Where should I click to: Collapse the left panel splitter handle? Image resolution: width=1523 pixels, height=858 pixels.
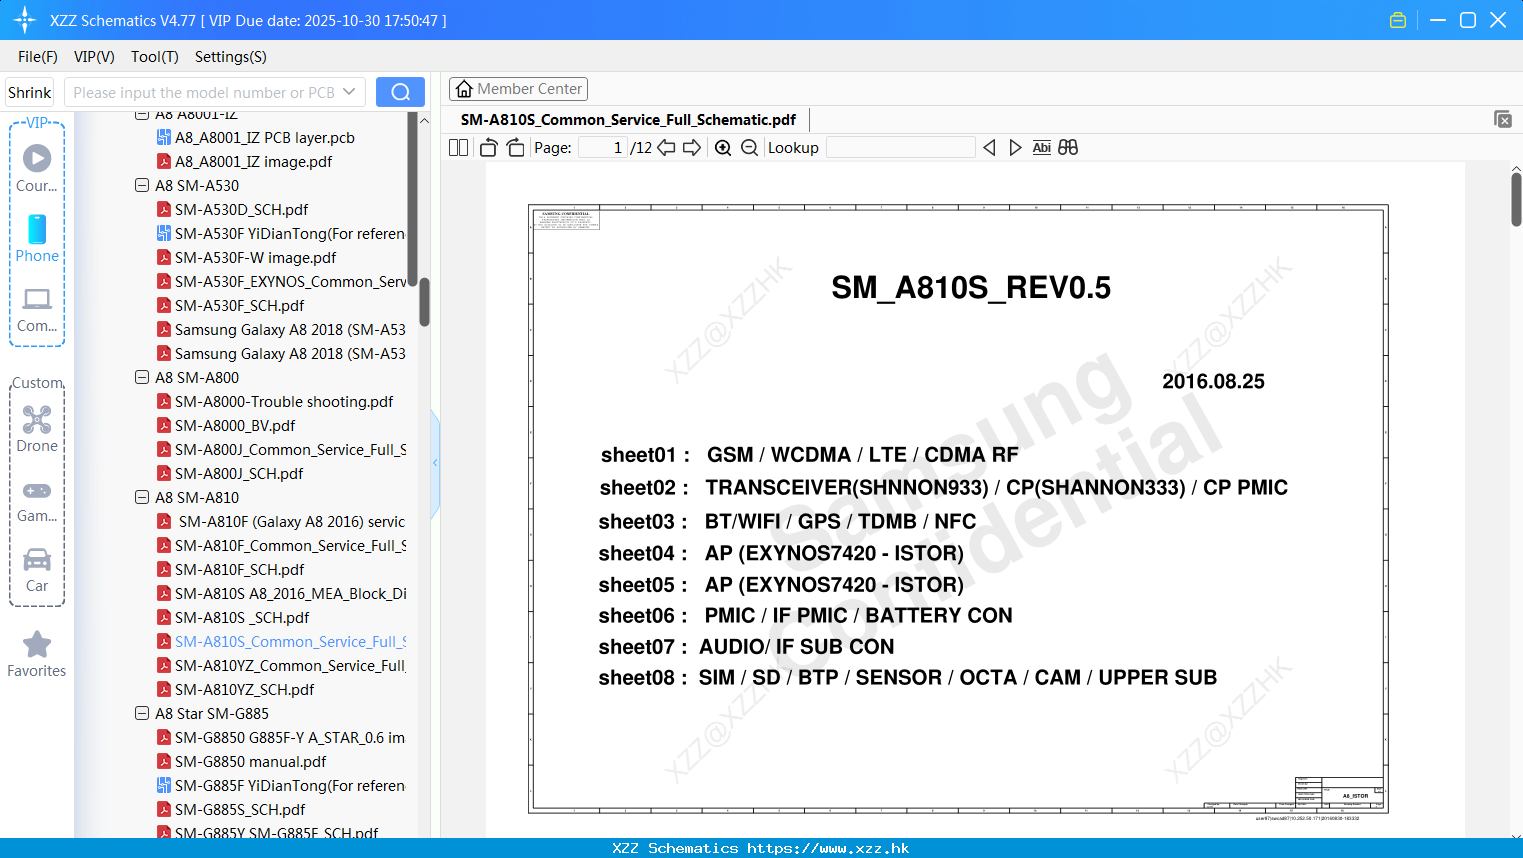point(435,463)
